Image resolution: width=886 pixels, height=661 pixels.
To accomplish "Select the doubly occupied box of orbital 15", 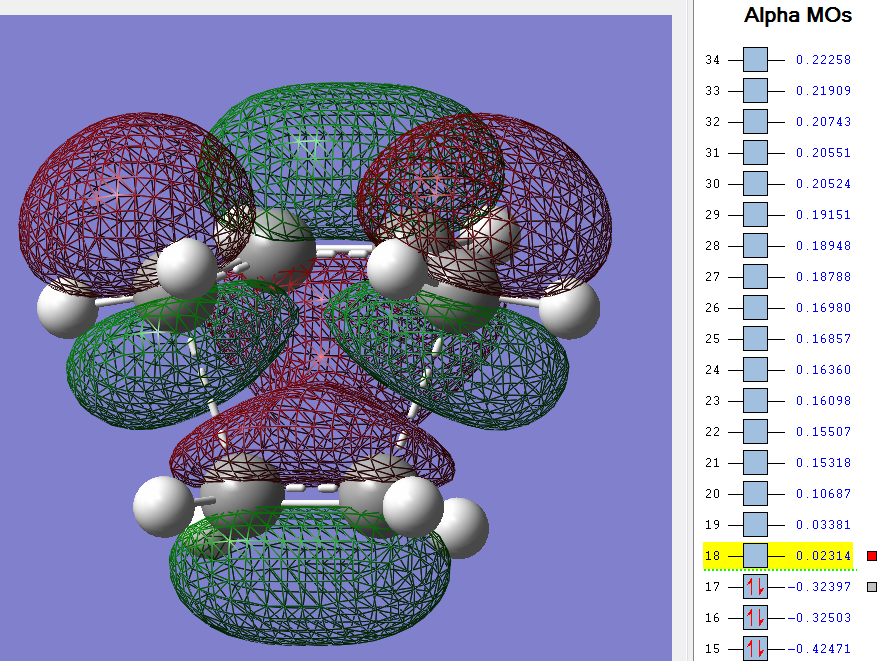I will tap(755, 649).
